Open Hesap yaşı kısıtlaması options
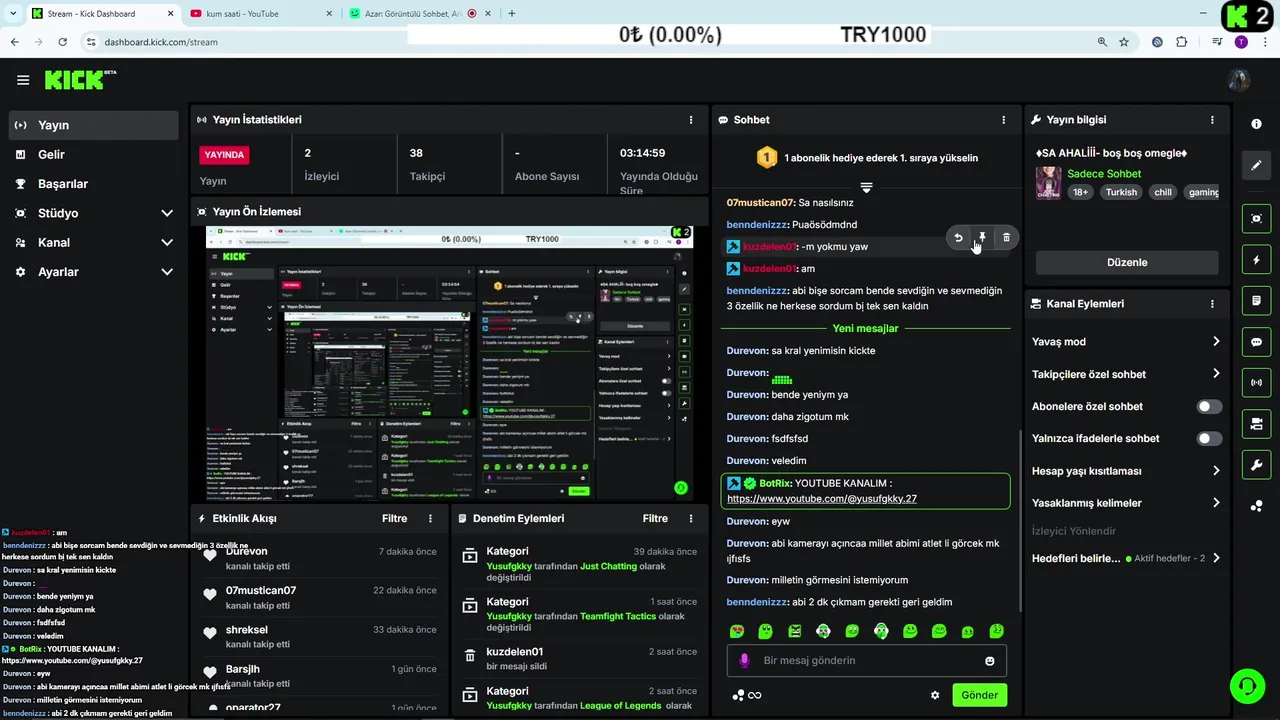1280x720 pixels. (1127, 471)
